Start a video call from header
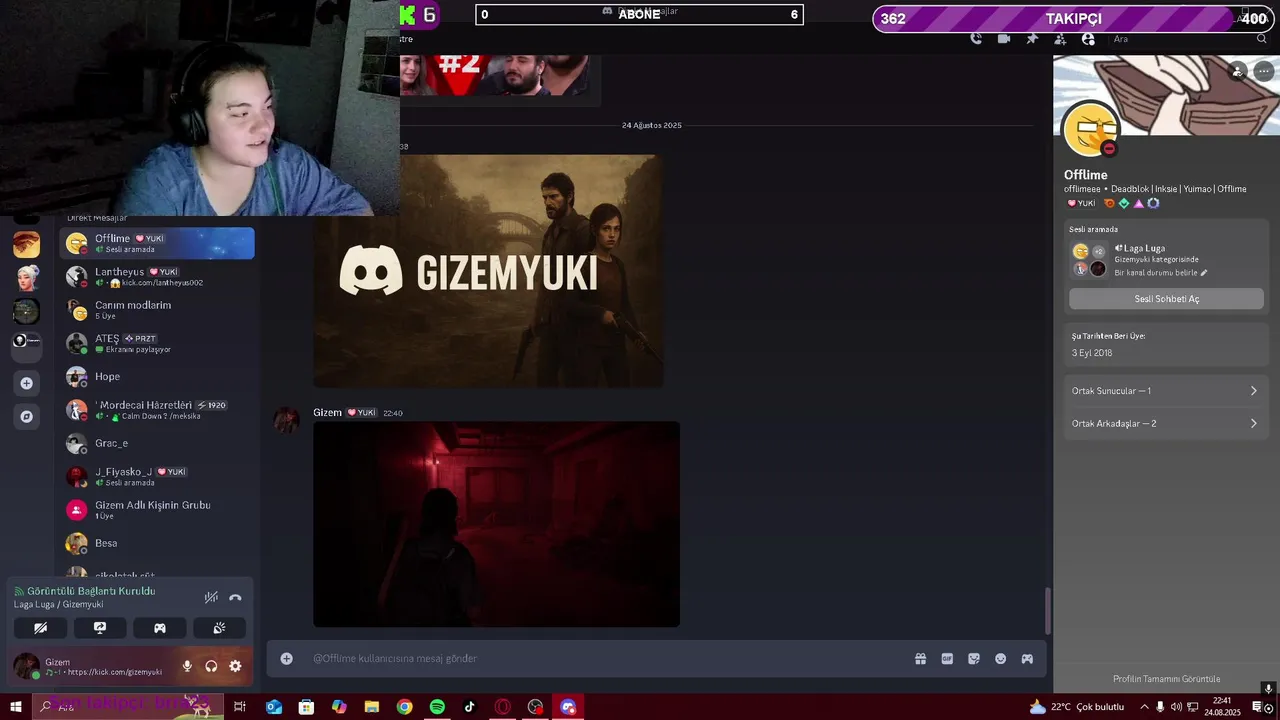Viewport: 1280px width, 720px height. pos(1004,39)
